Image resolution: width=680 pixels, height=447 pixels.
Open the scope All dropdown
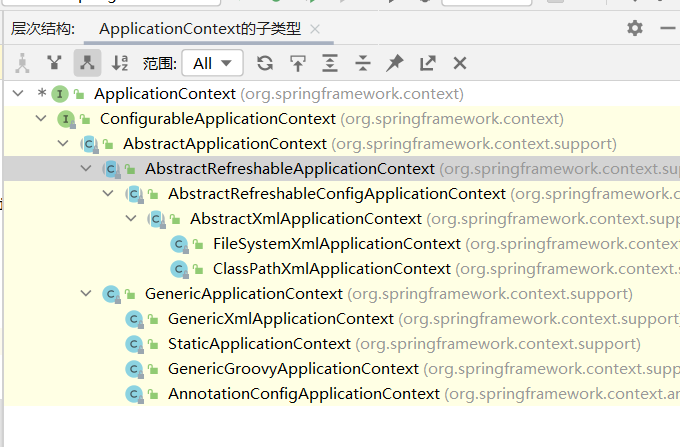212,63
